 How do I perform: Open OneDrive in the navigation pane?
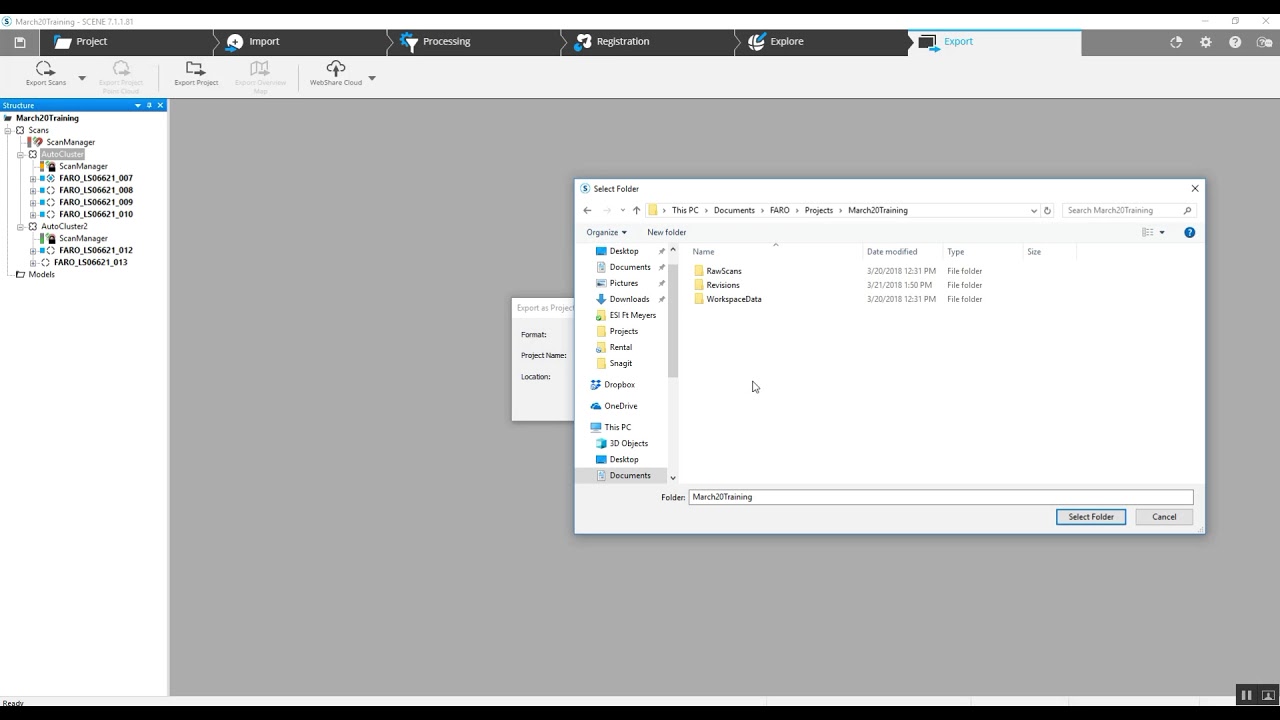click(x=620, y=406)
